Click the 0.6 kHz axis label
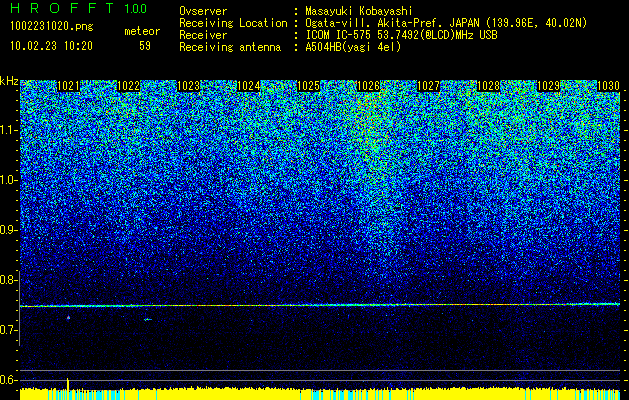629x400 pixels. [9, 380]
